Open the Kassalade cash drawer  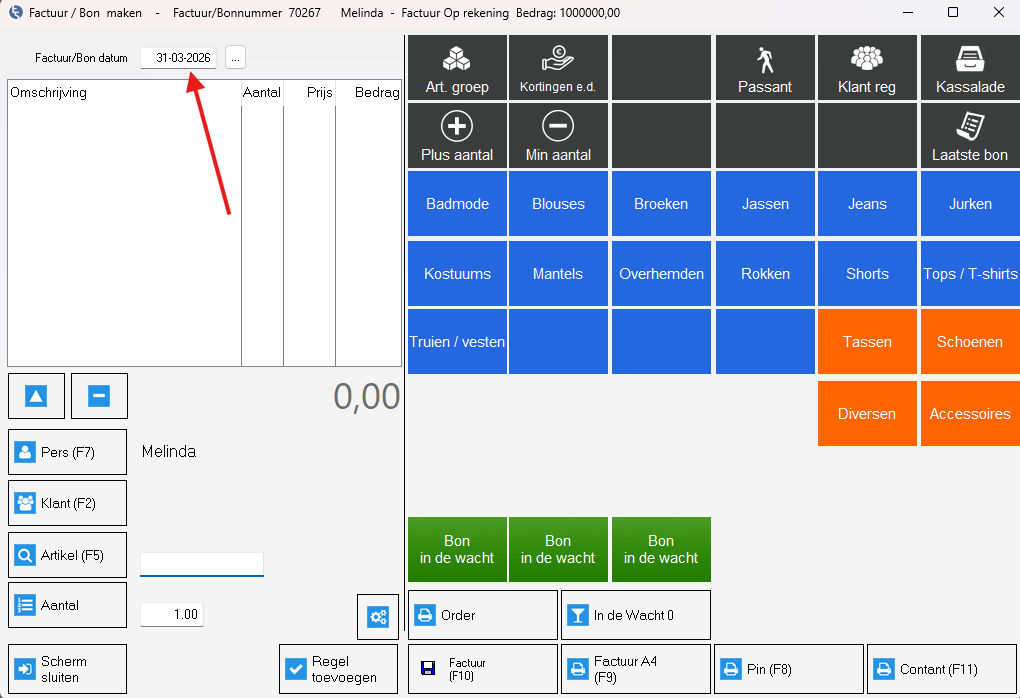pyautogui.click(x=970, y=68)
